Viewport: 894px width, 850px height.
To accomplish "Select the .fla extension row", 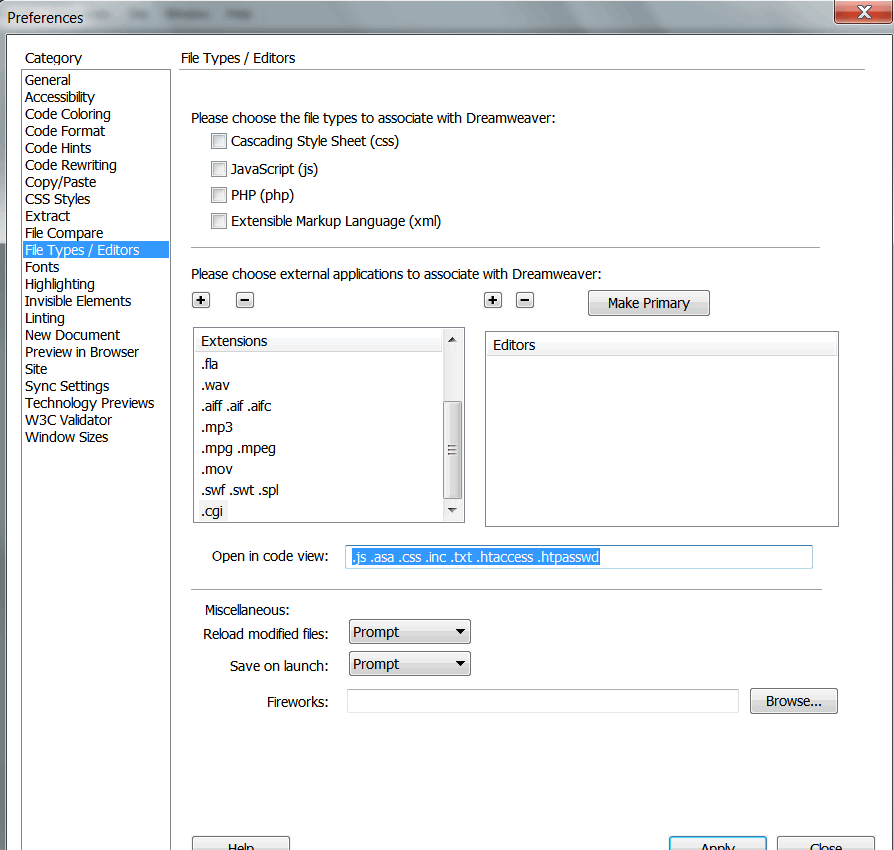I will 319,364.
